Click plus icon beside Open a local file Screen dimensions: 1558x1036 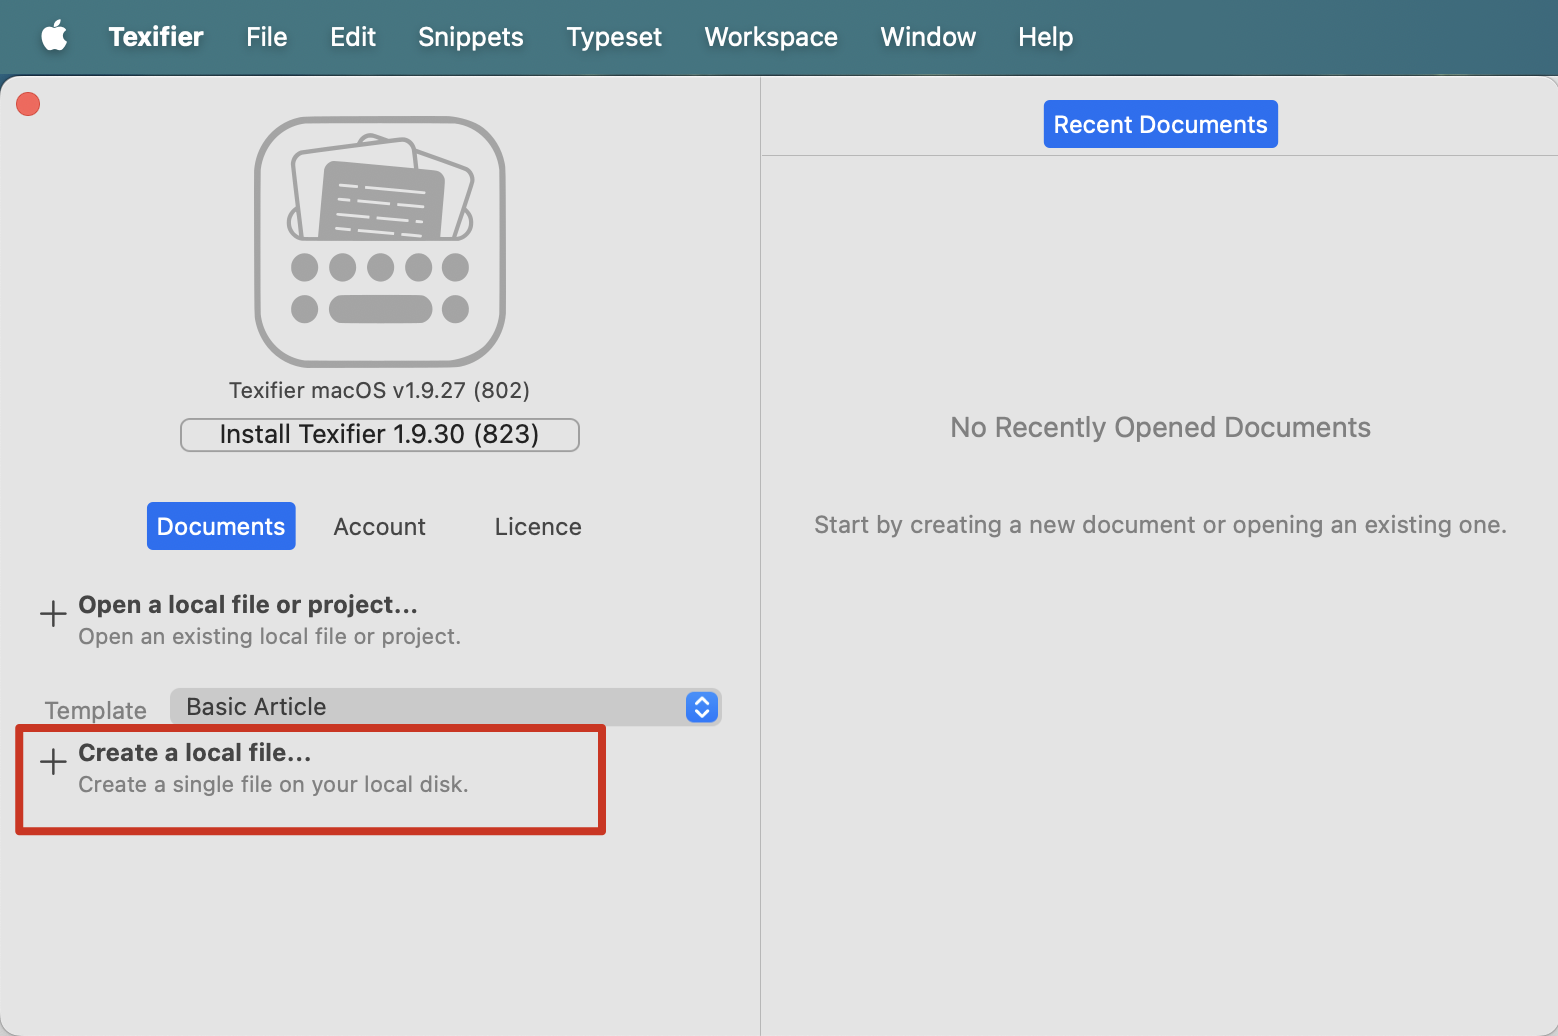tap(53, 613)
